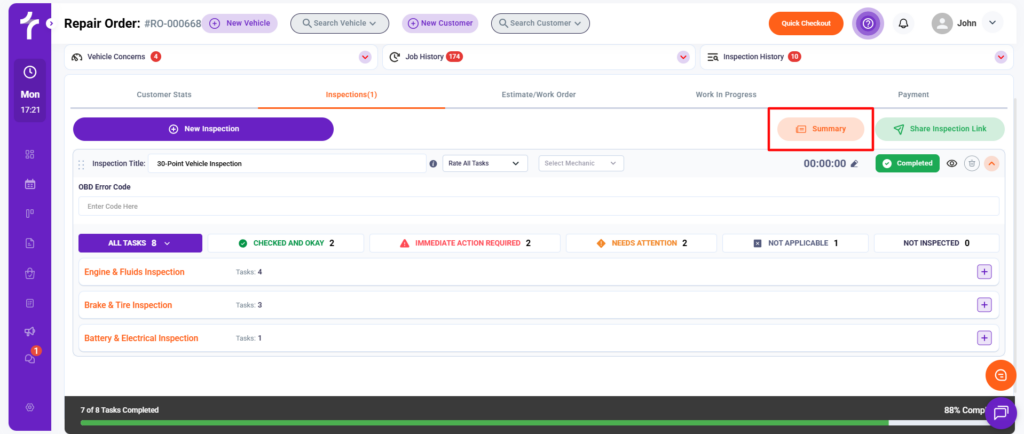Viewport: 1024px width, 434px height.
Task: Expand the Inspection History panel
Action: coord(1000,57)
